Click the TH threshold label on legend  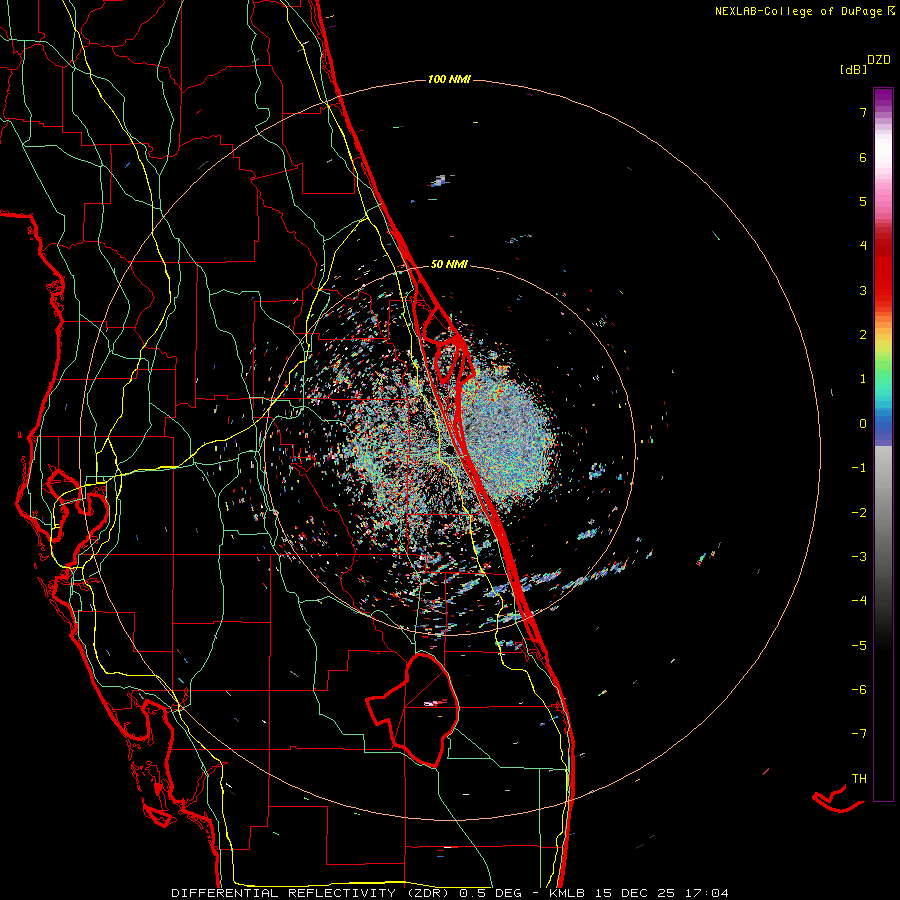(x=859, y=778)
